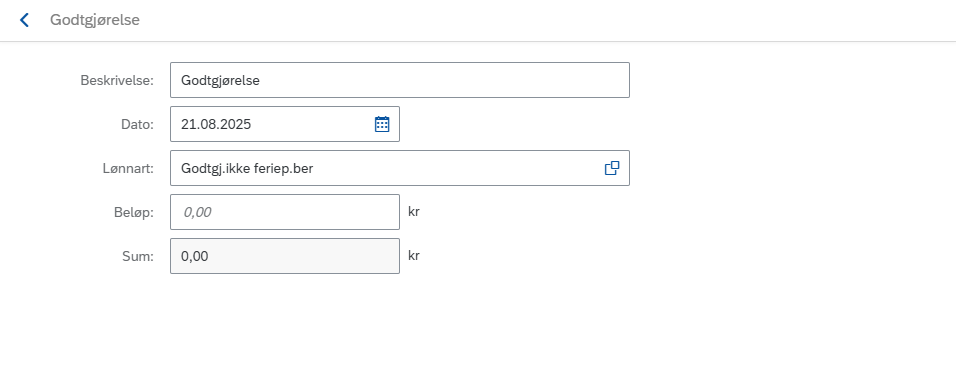956x371 pixels.
Task: Go back using the header arrow
Action: coord(24,20)
